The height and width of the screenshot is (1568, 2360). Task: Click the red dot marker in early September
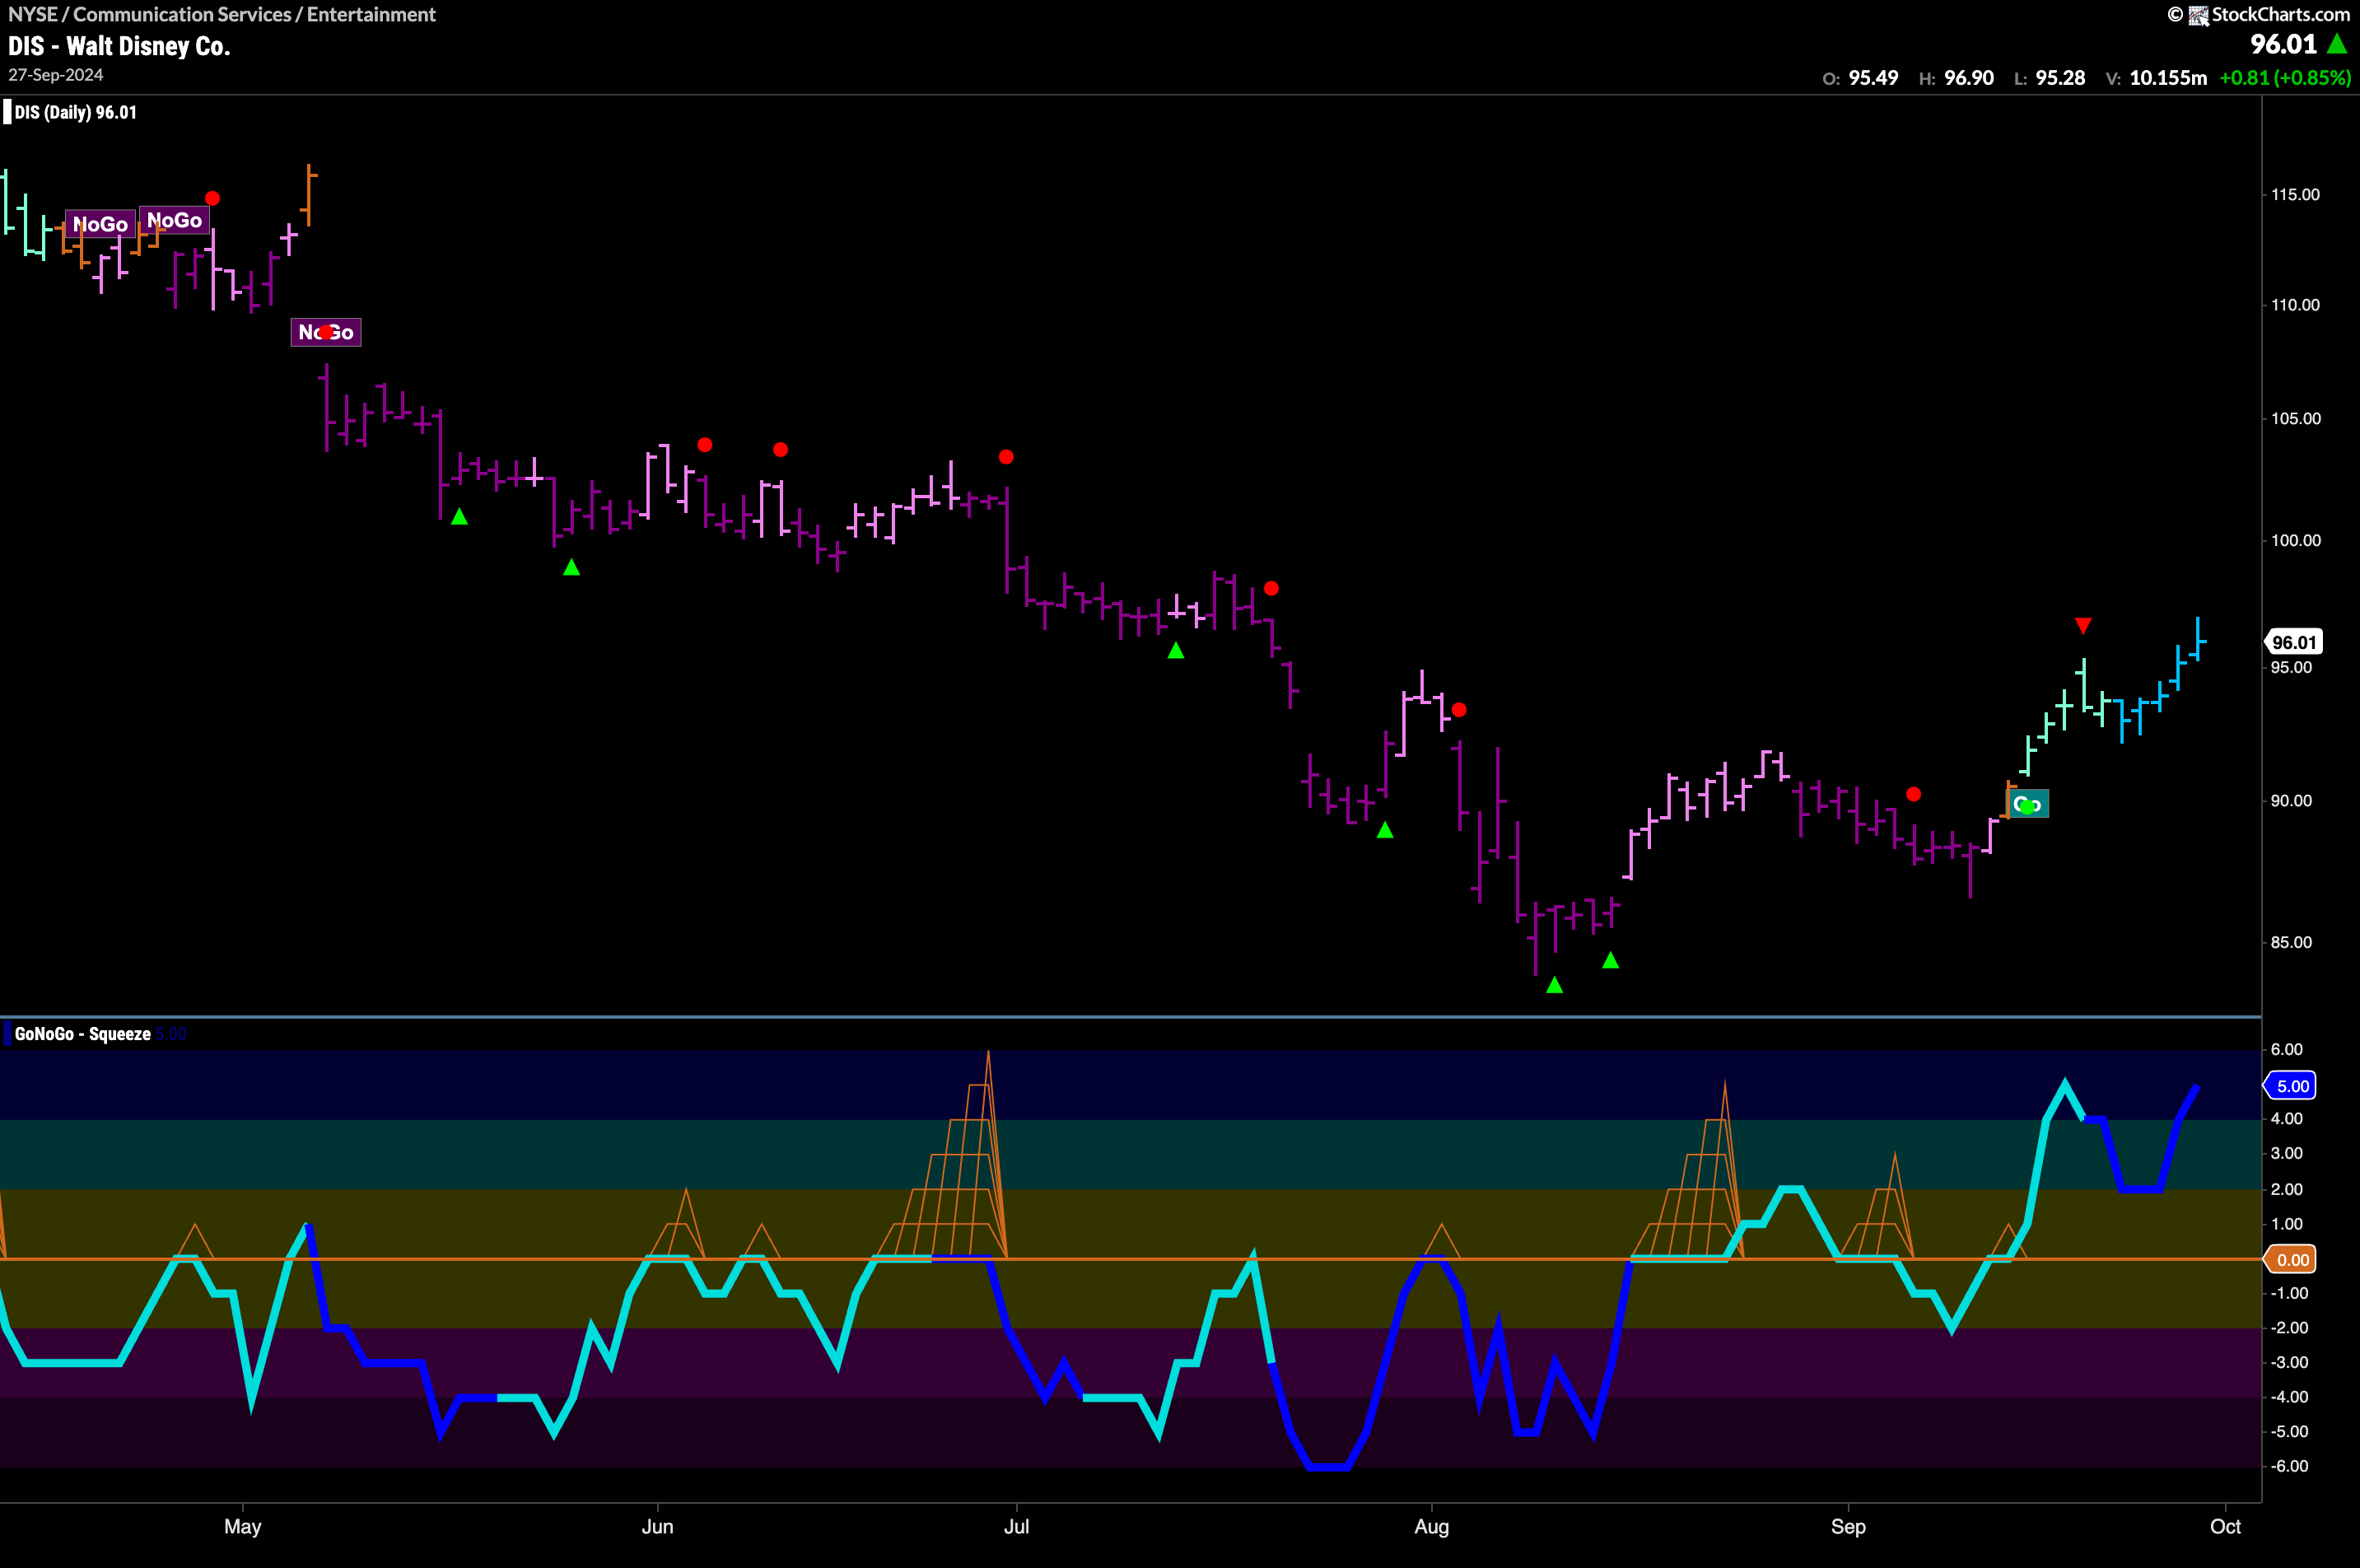[x=1913, y=794]
